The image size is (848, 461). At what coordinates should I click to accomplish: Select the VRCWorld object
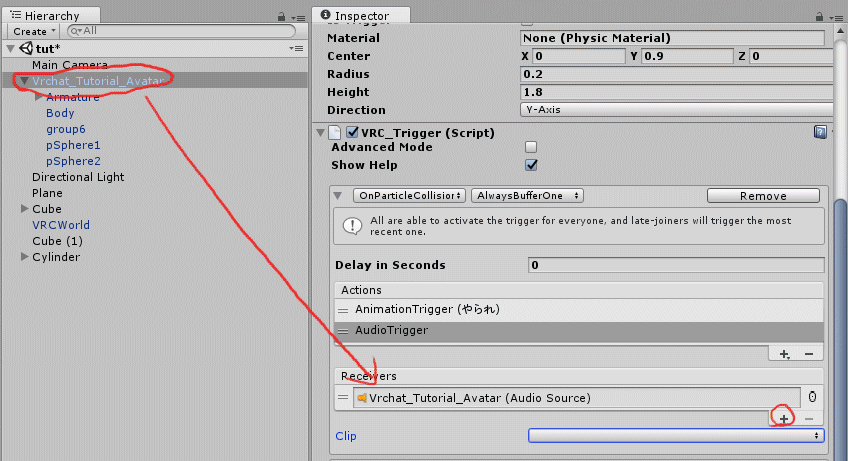(61, 225)
